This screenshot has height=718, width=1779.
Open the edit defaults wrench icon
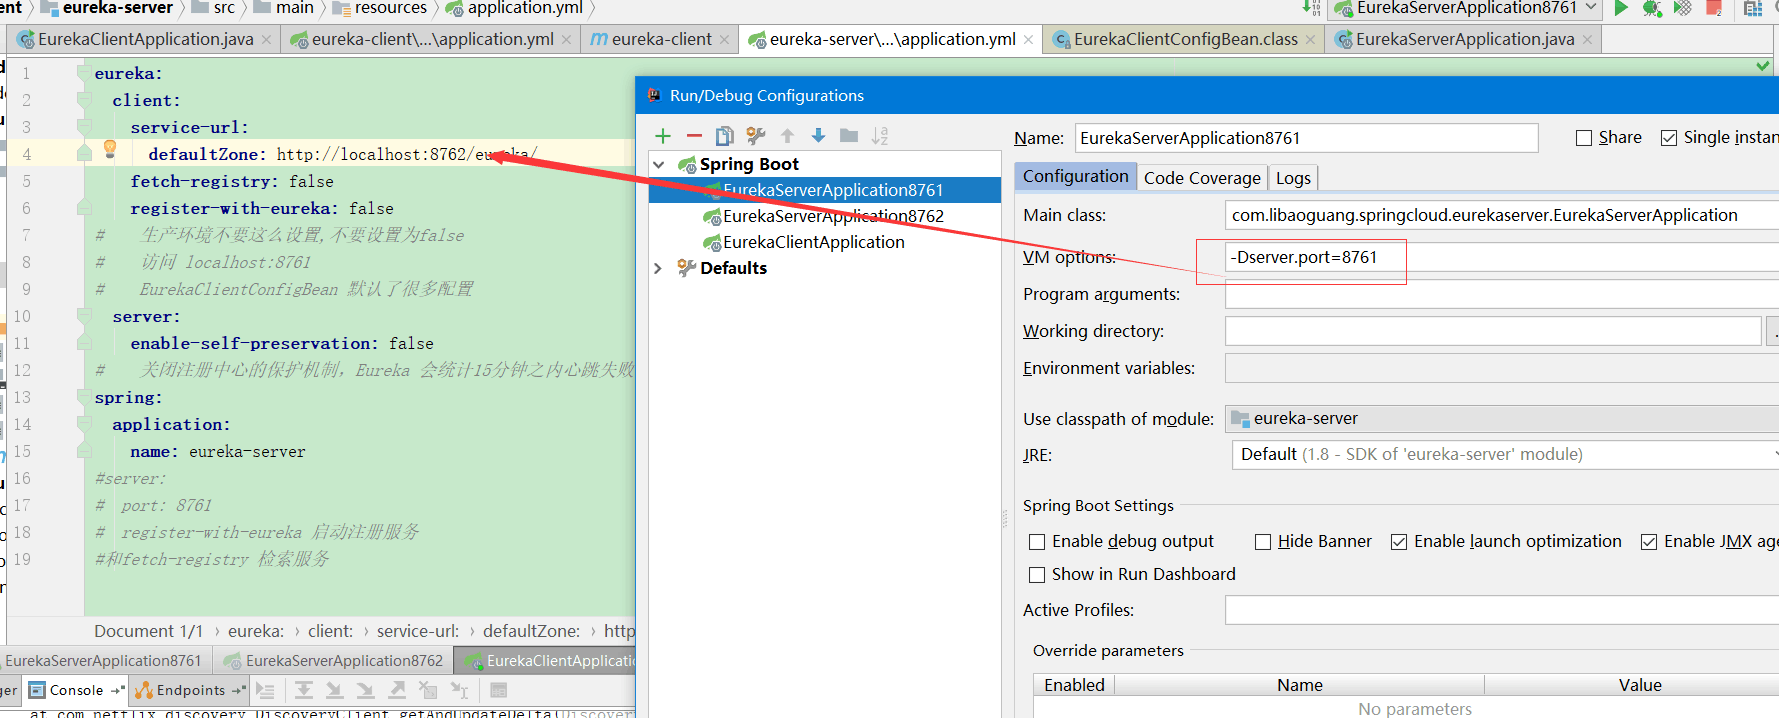coord(756,136)
